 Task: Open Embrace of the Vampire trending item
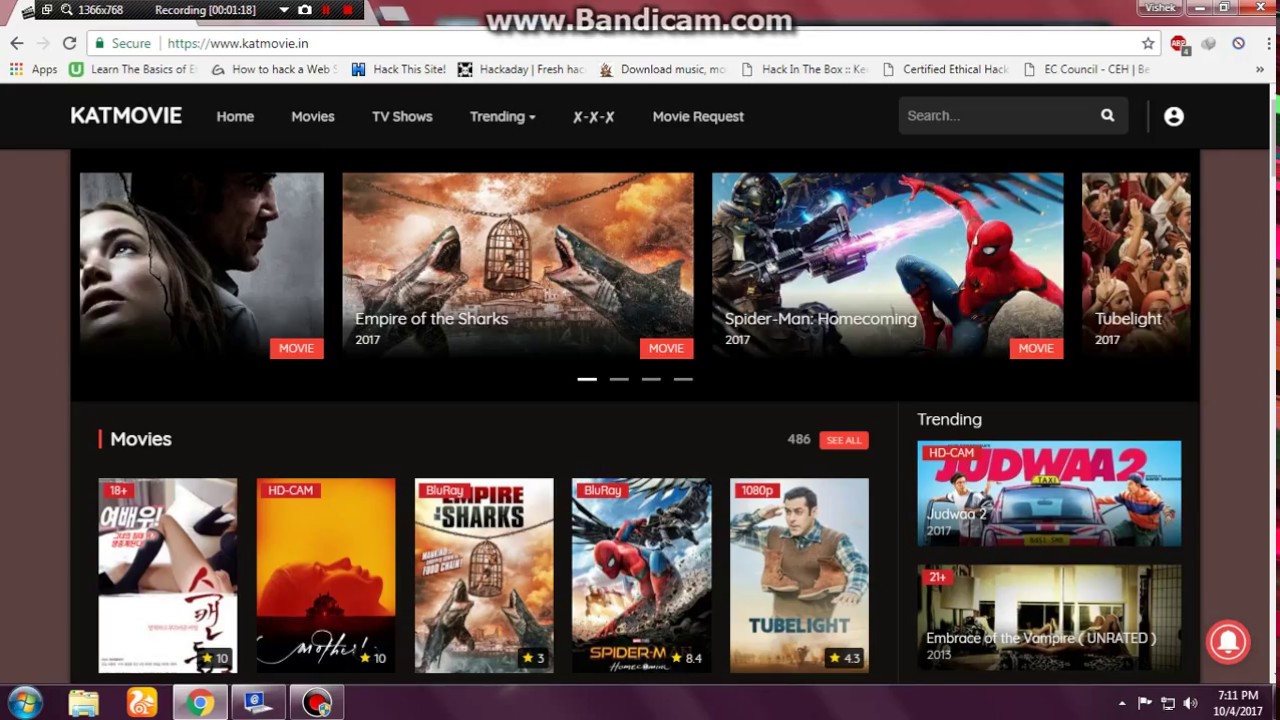coord(1049,618)
